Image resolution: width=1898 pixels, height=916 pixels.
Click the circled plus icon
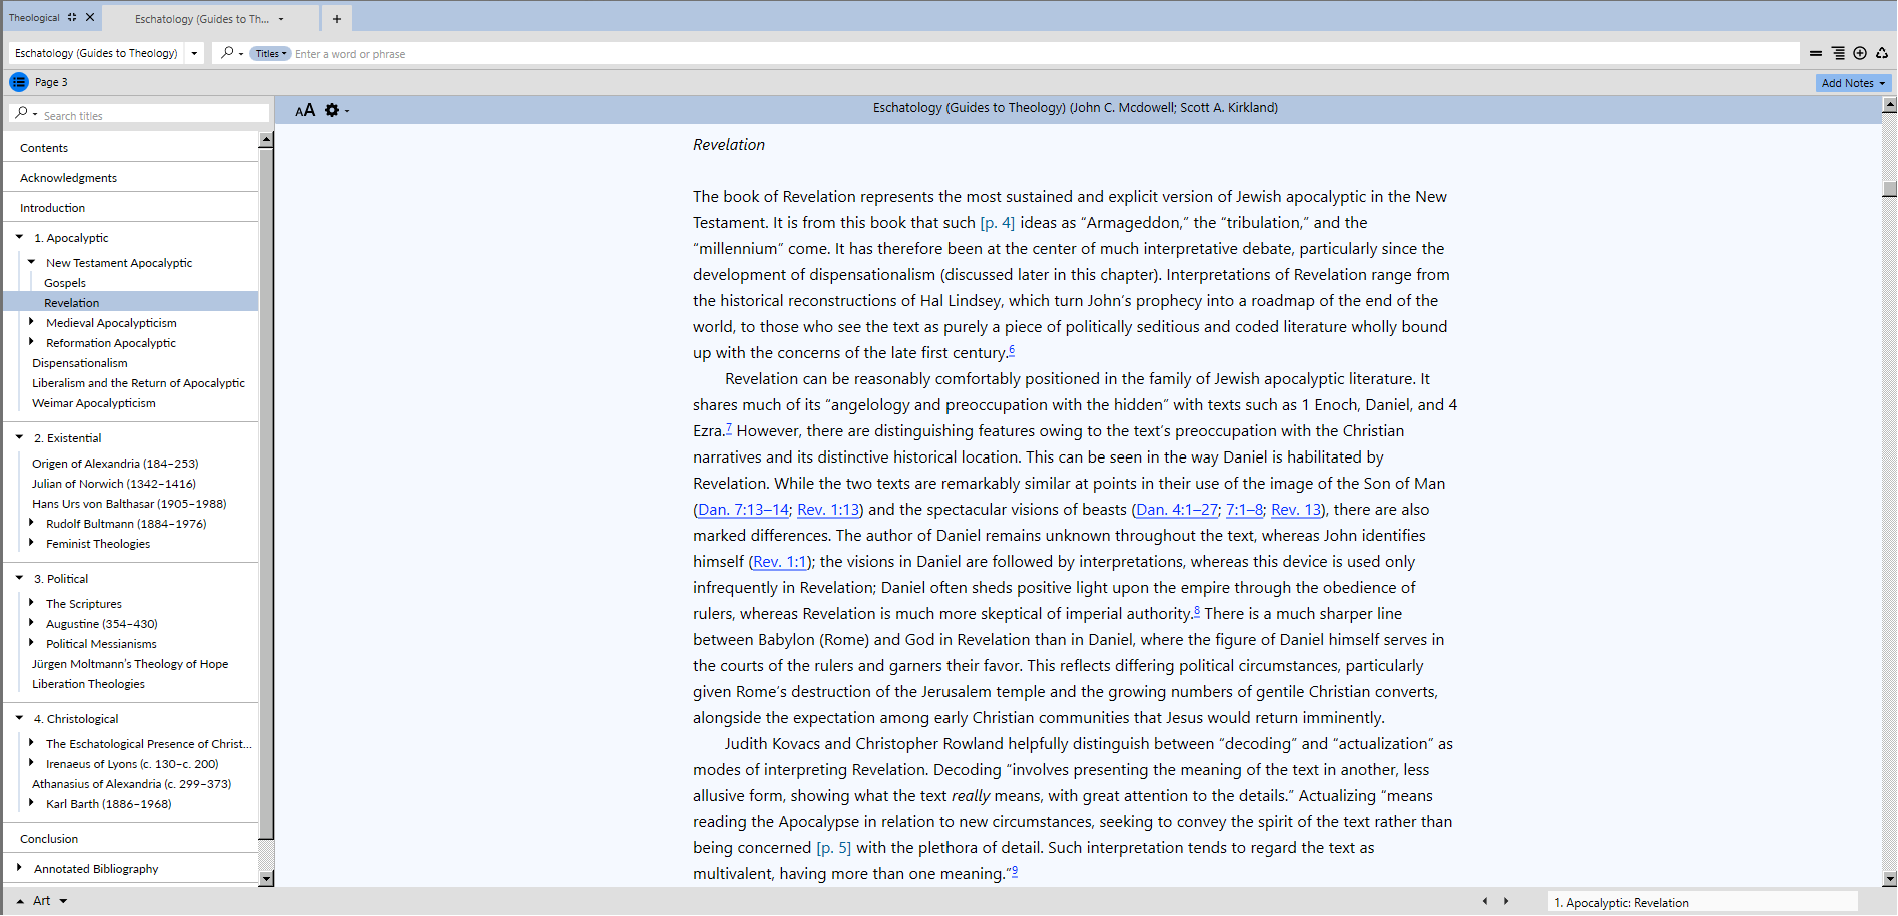pos(1860,54)
